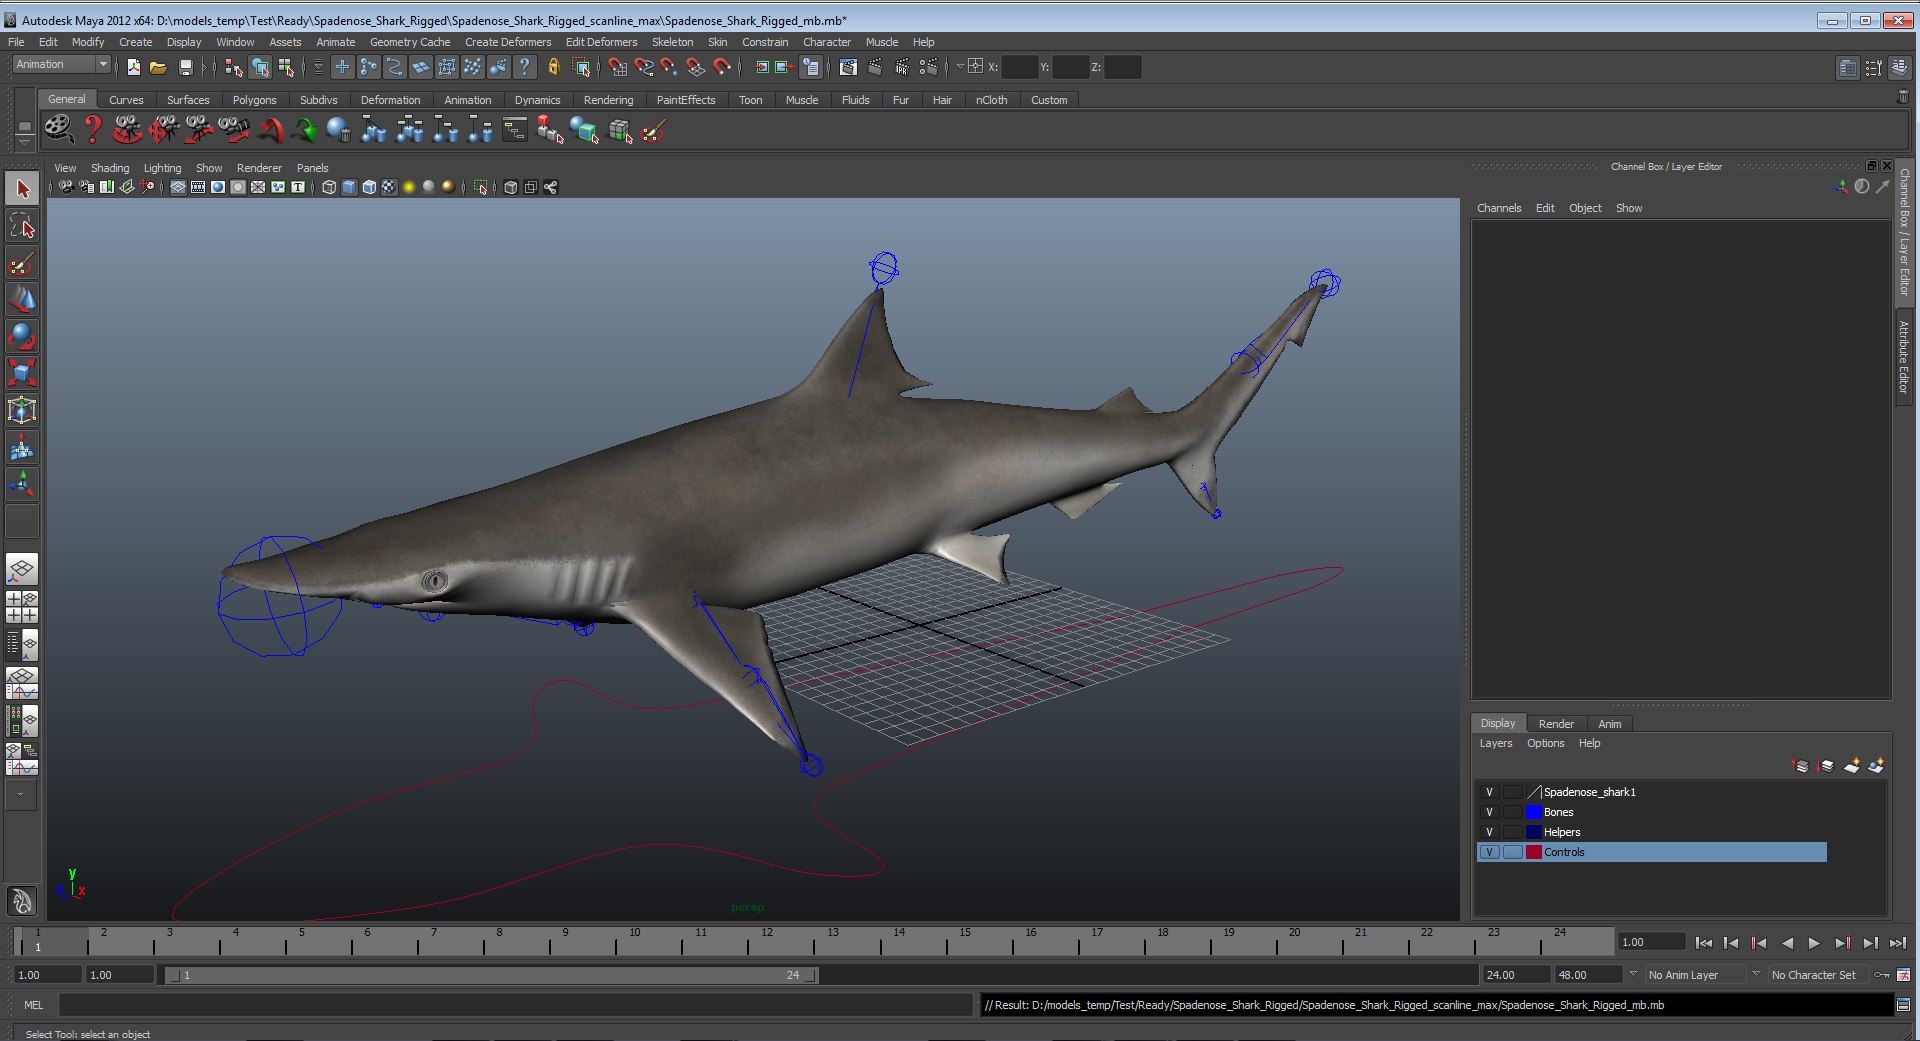Click the current frame field showing 1.00

[x=1651, y=942]
